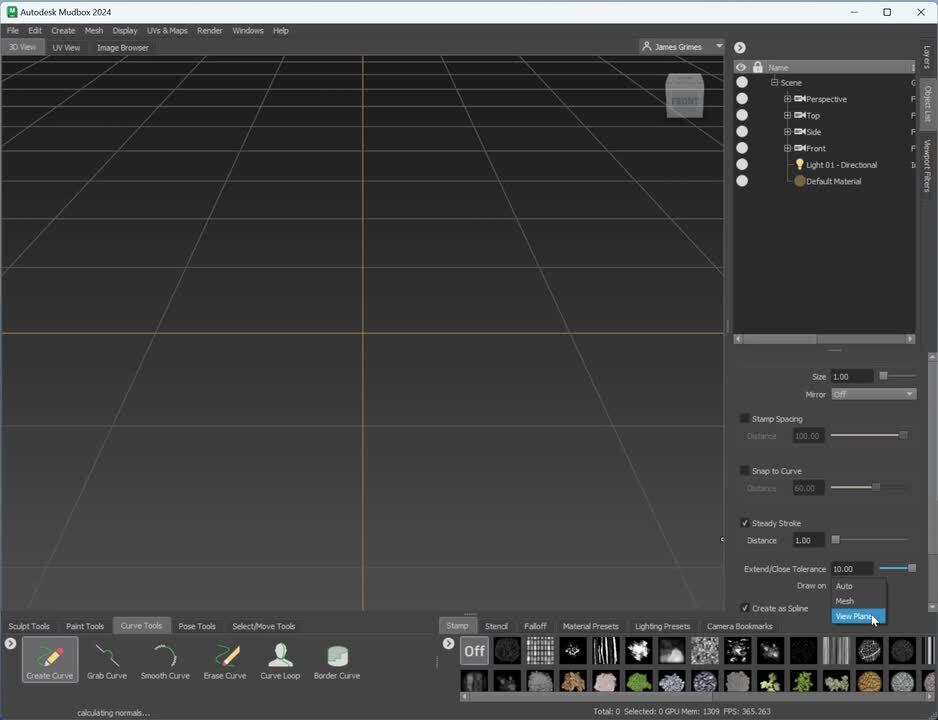Screen dimensions: 938x720
Task: Click the Steady Stroke Distance input field
Action: (808, 540)
